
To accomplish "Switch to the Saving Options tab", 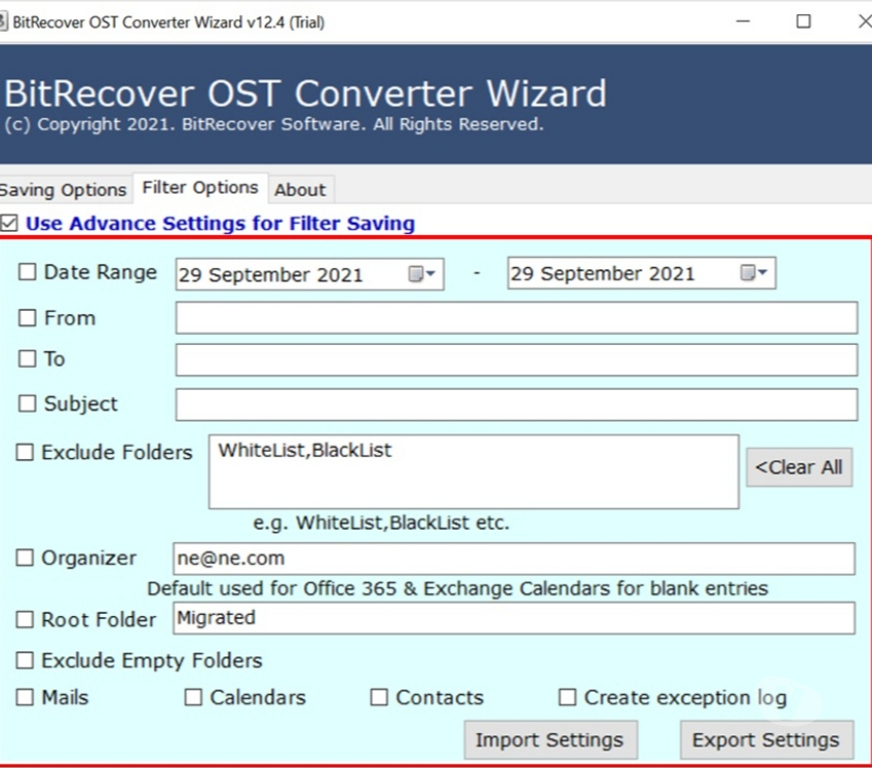I will point(63,189).
